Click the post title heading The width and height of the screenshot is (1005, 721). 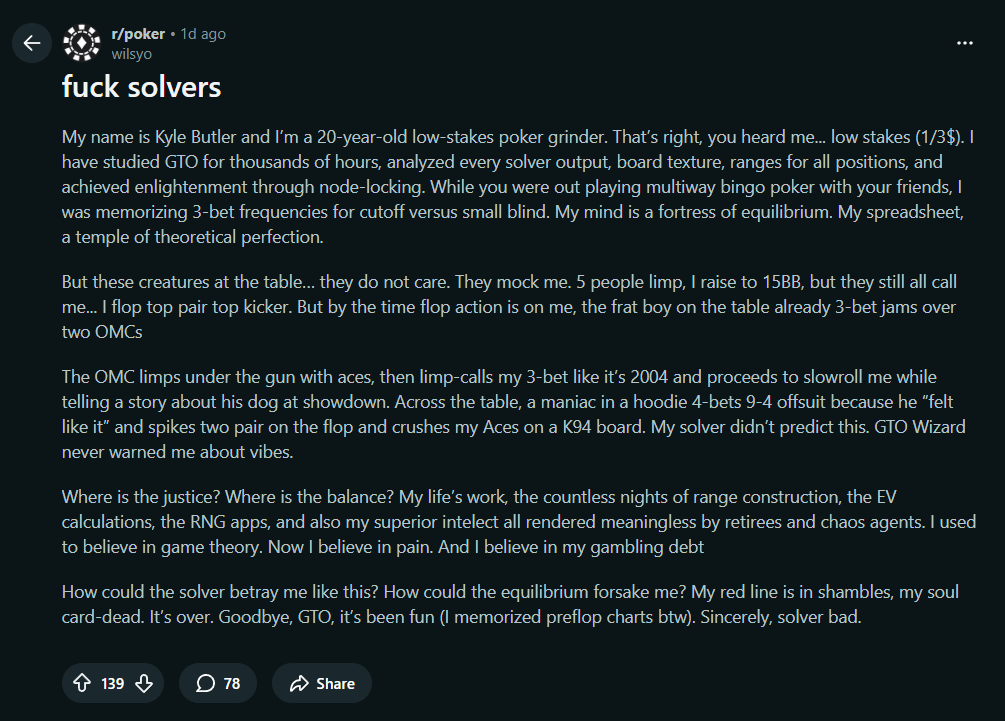pos(141,87)
